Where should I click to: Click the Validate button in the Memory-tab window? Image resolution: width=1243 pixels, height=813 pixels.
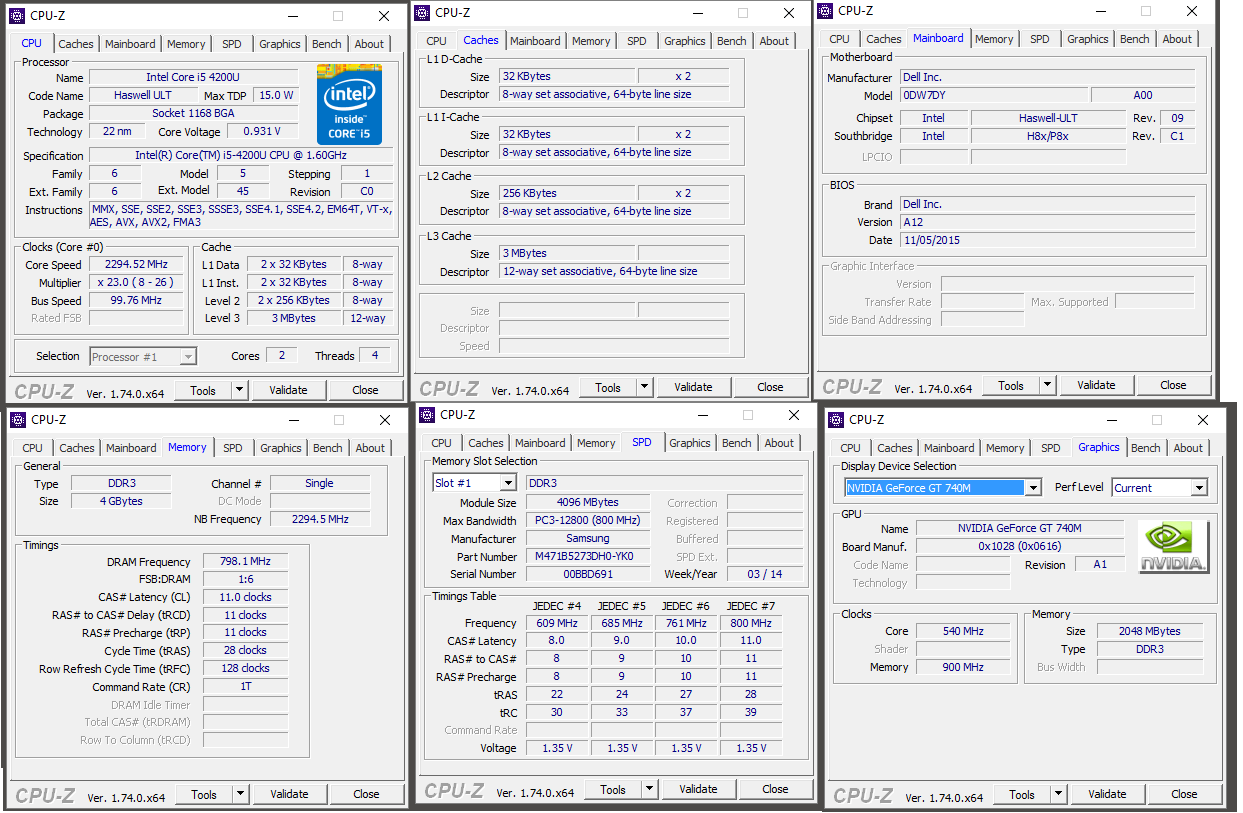click(289, 794)
